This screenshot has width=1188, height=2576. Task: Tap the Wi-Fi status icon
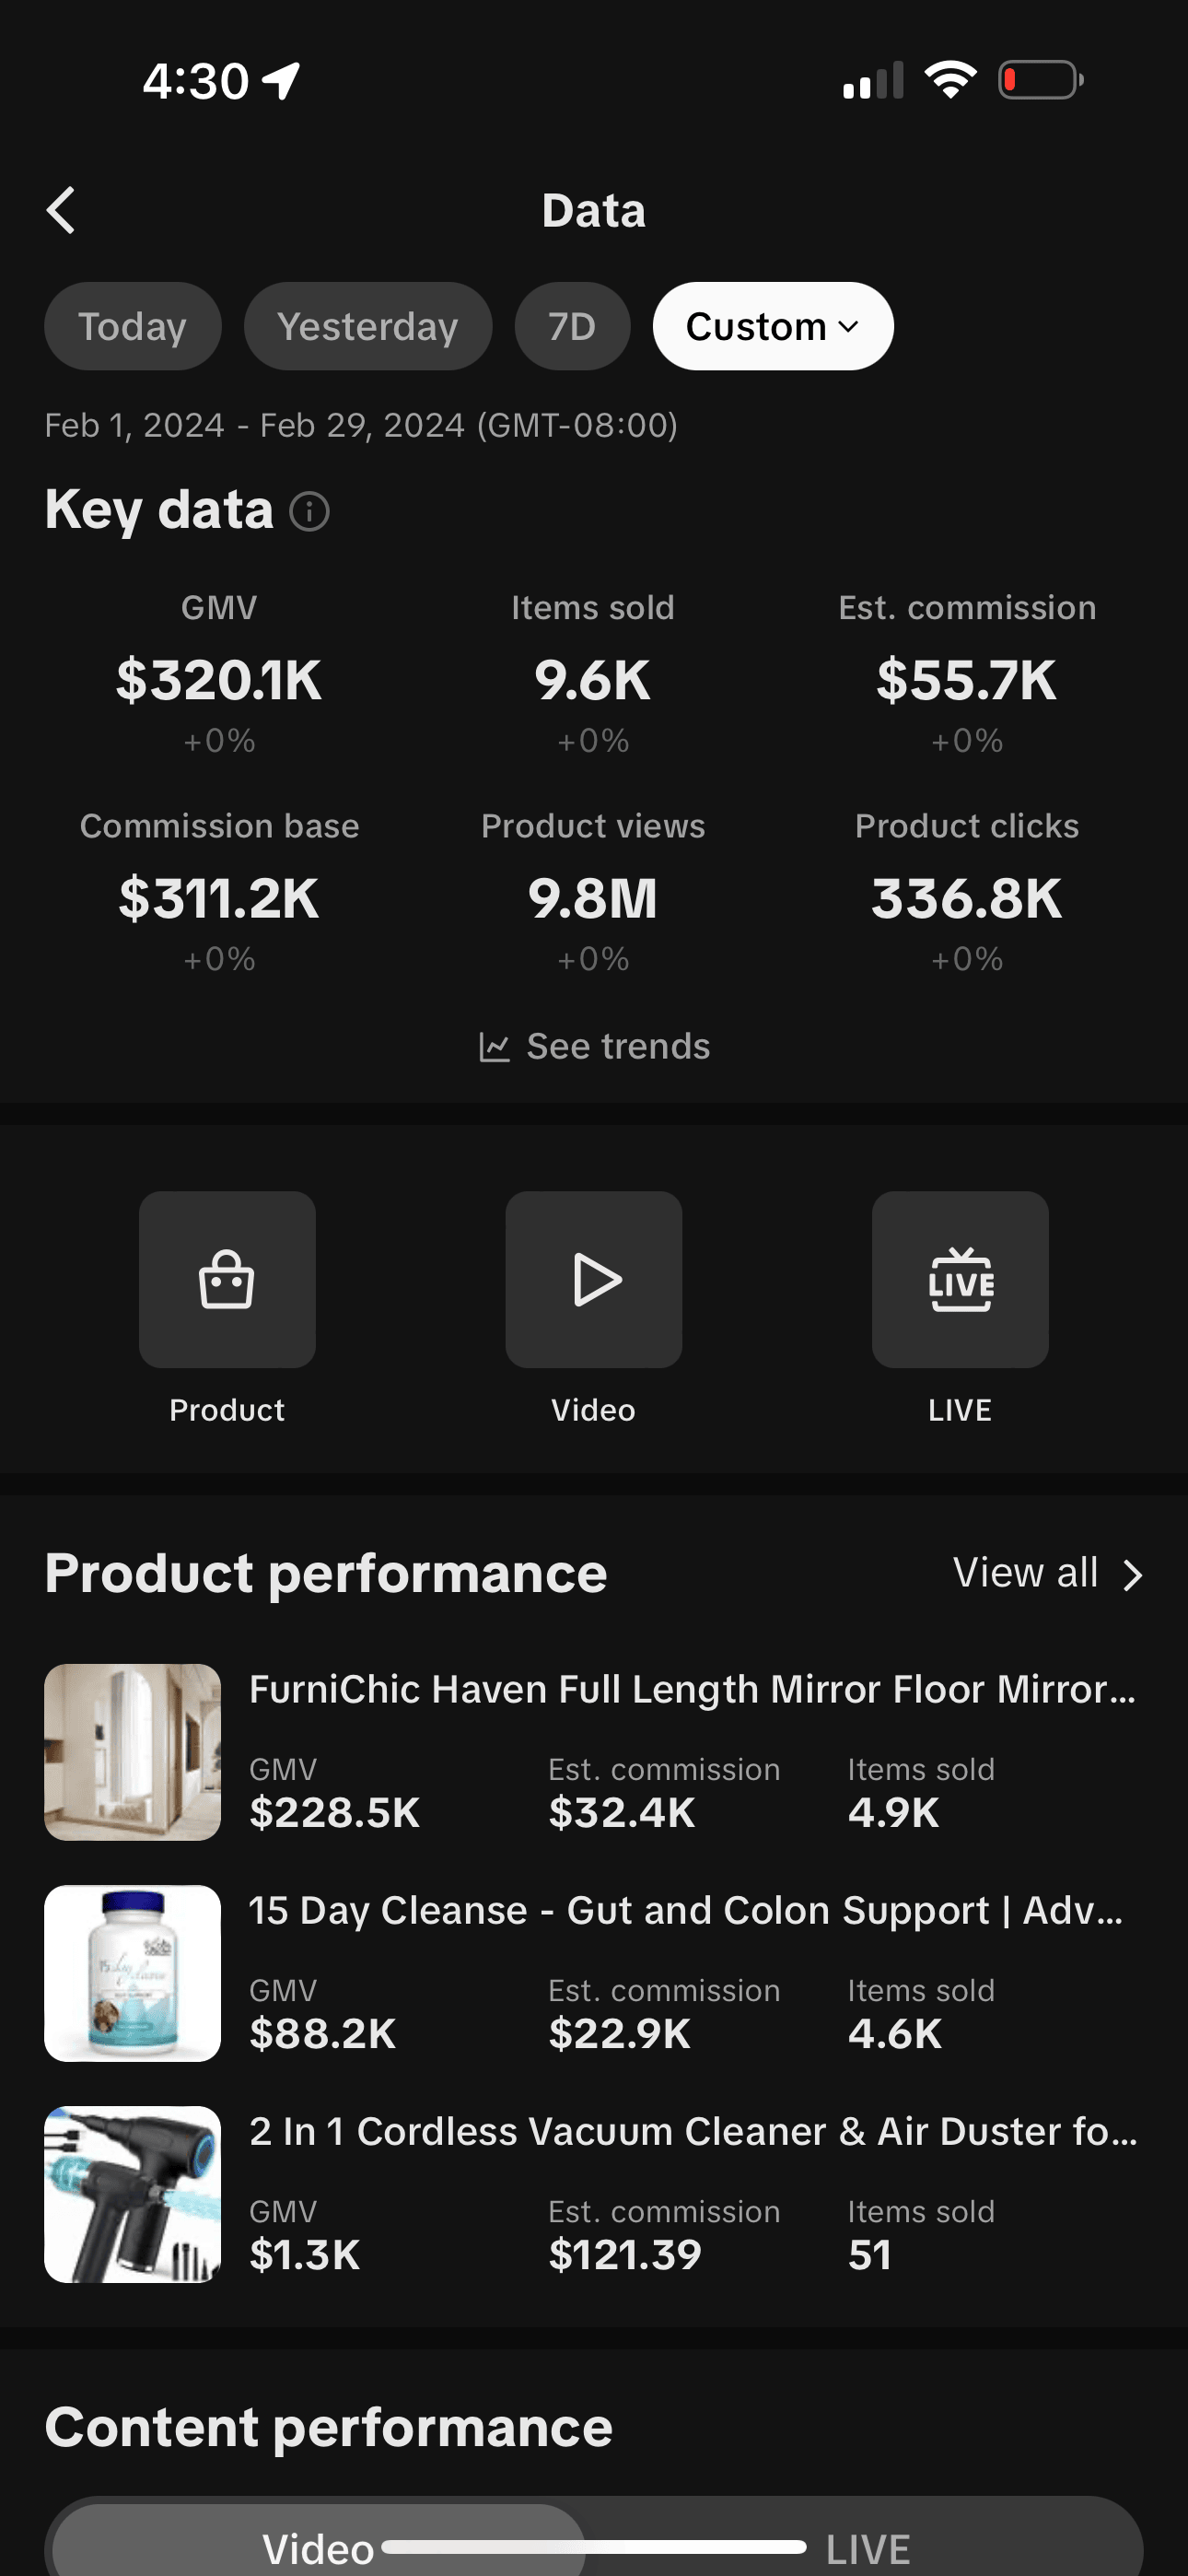coord(950,80)
